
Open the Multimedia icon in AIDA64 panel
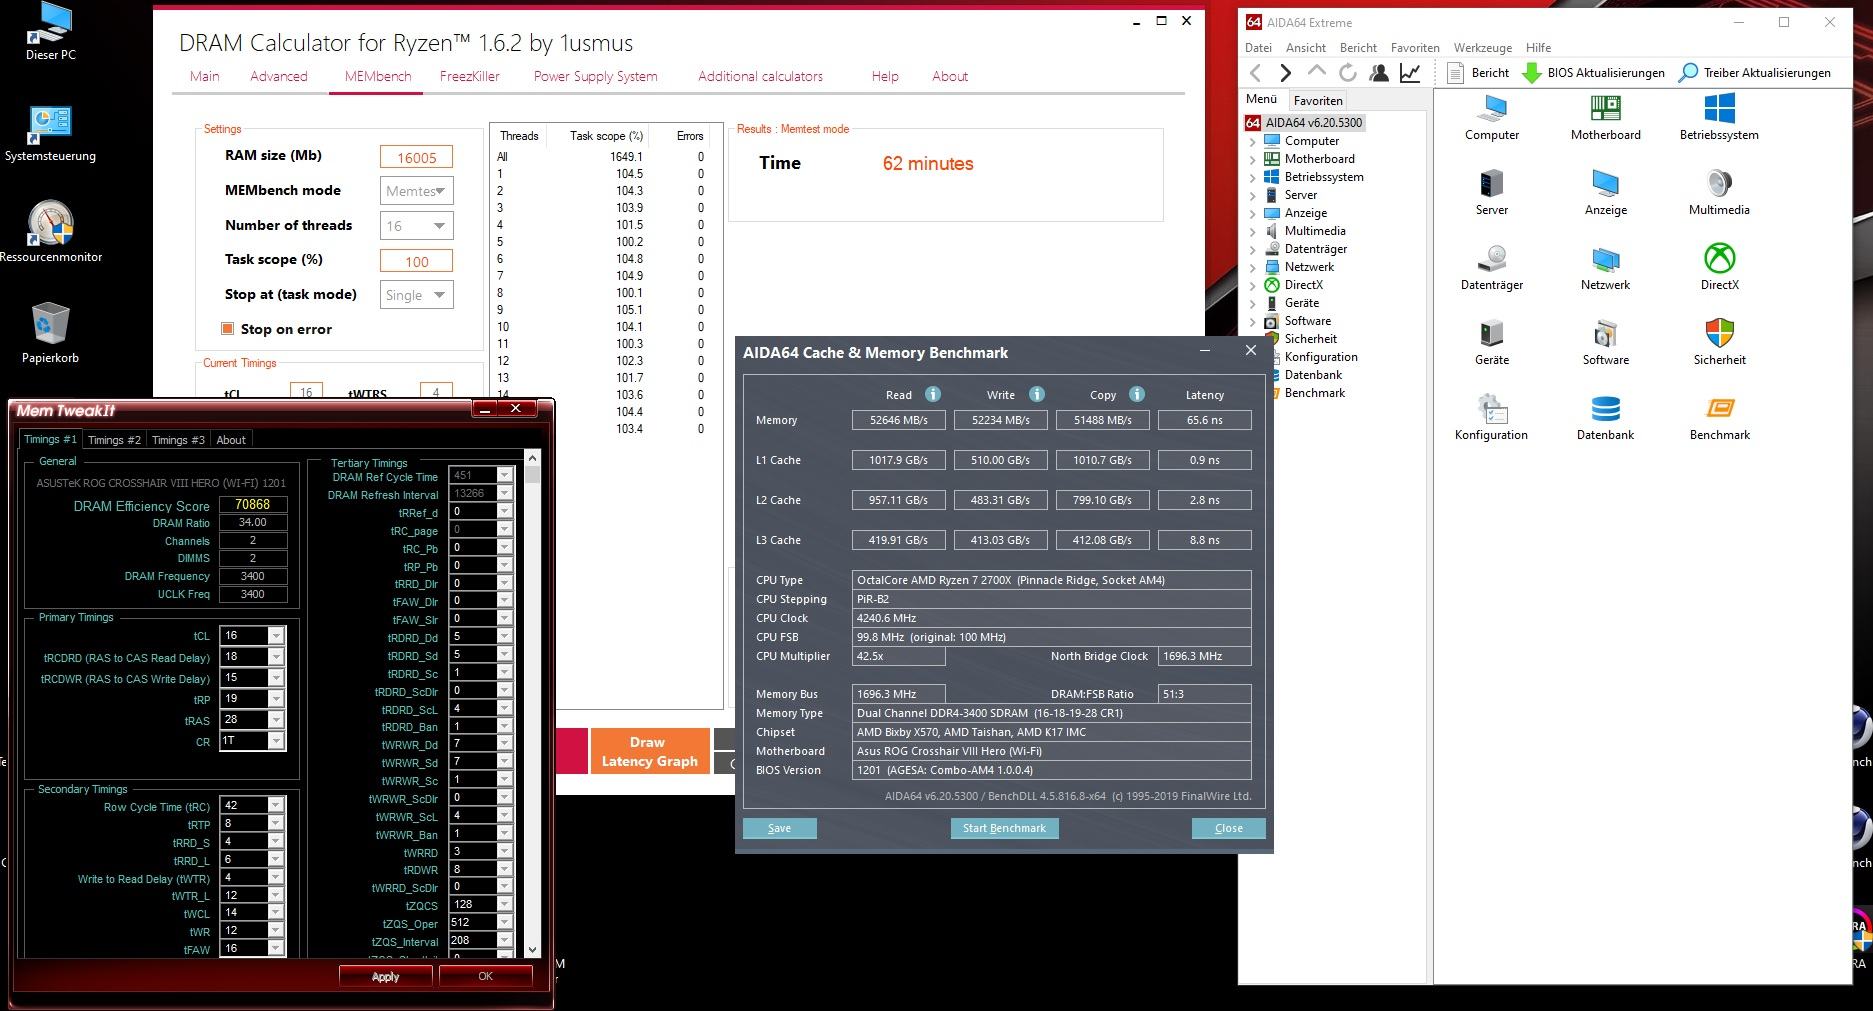(x=1719, y=193)
